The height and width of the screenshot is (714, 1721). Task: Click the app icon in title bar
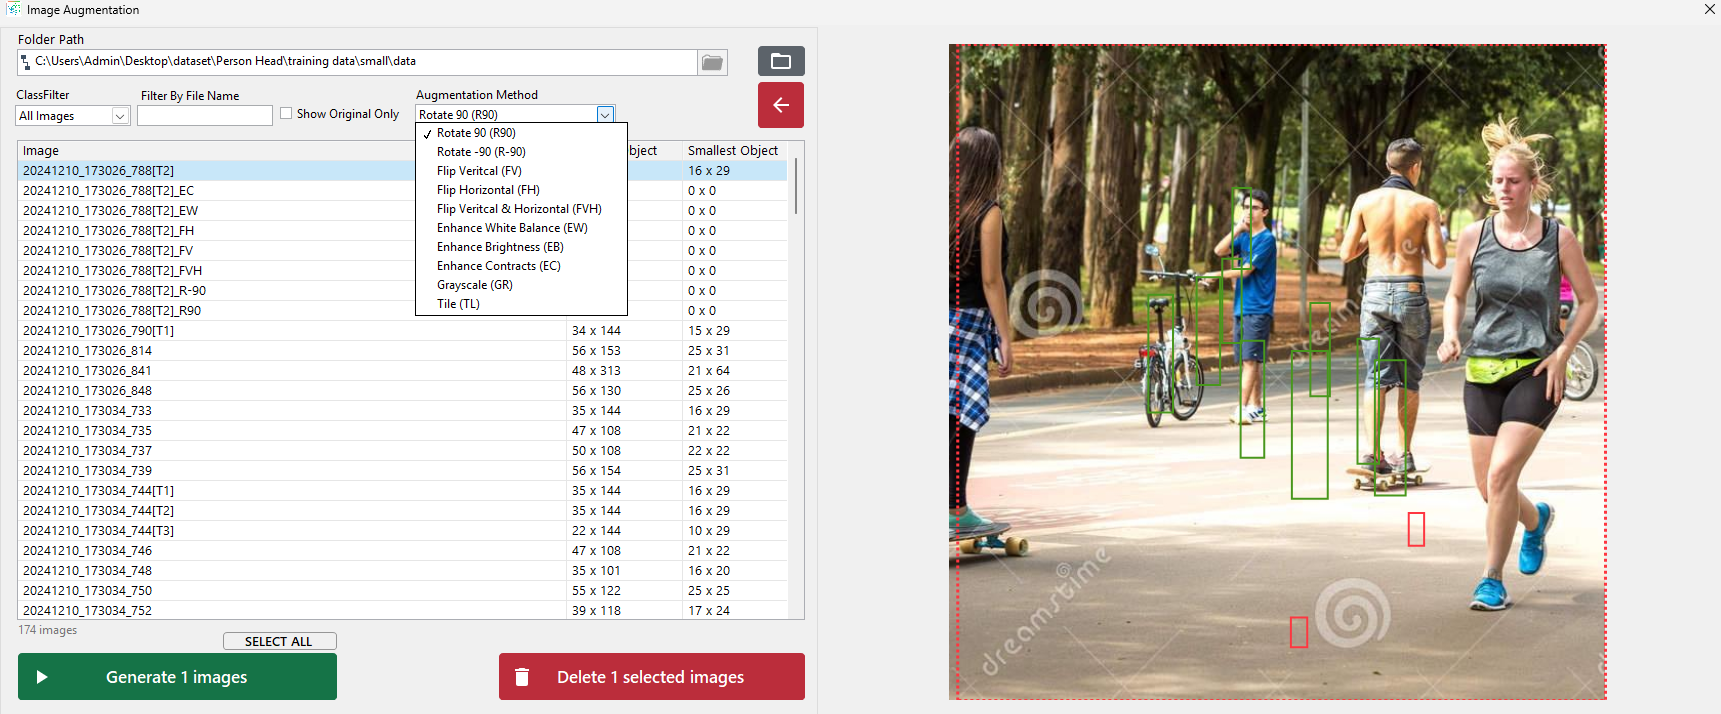click(13, 9)
